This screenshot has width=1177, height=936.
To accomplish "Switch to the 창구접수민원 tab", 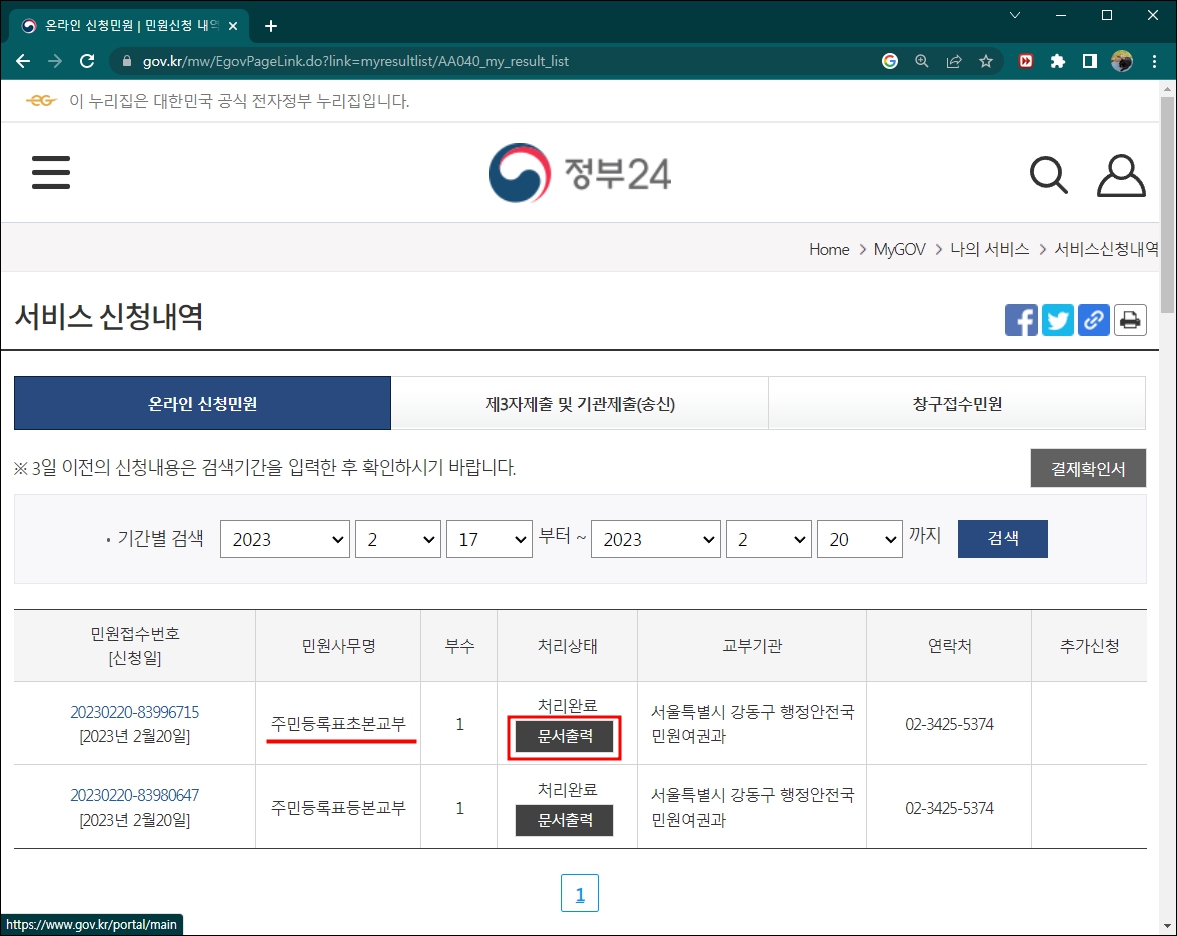I will pyautogui.click(x=956, y=402).
